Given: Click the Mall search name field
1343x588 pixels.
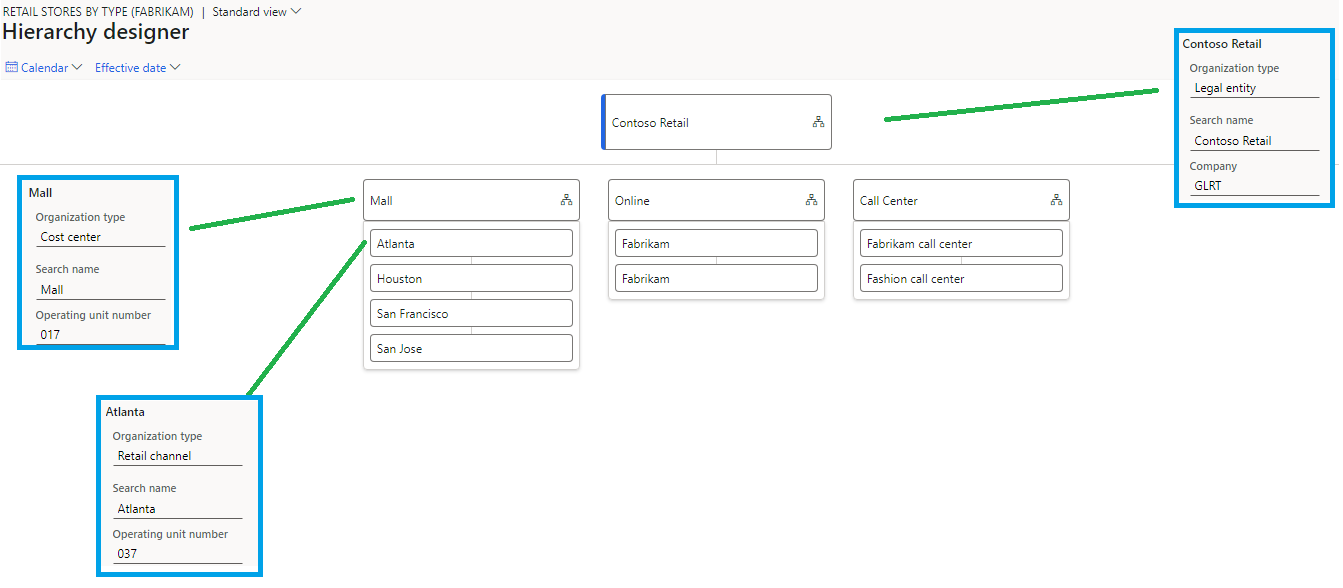Looking at the screenshot, I should coord(100,290).
